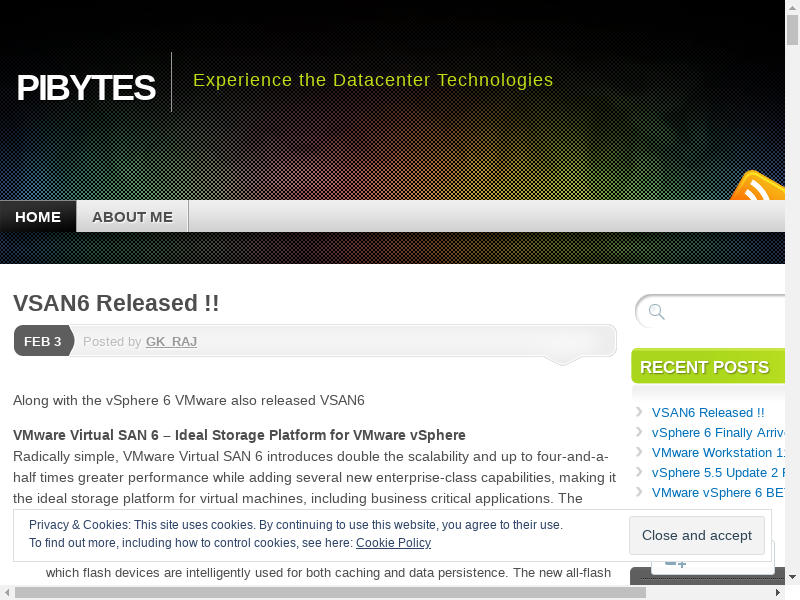Click the horizontal scrollbar thumb

point(330,592)
